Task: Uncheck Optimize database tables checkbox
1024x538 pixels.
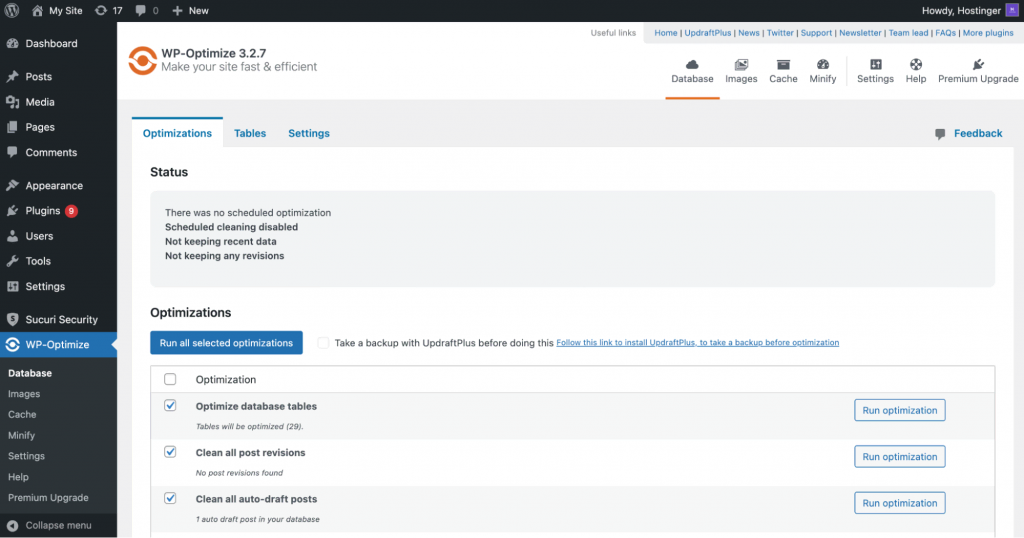Action: point(170,406)
